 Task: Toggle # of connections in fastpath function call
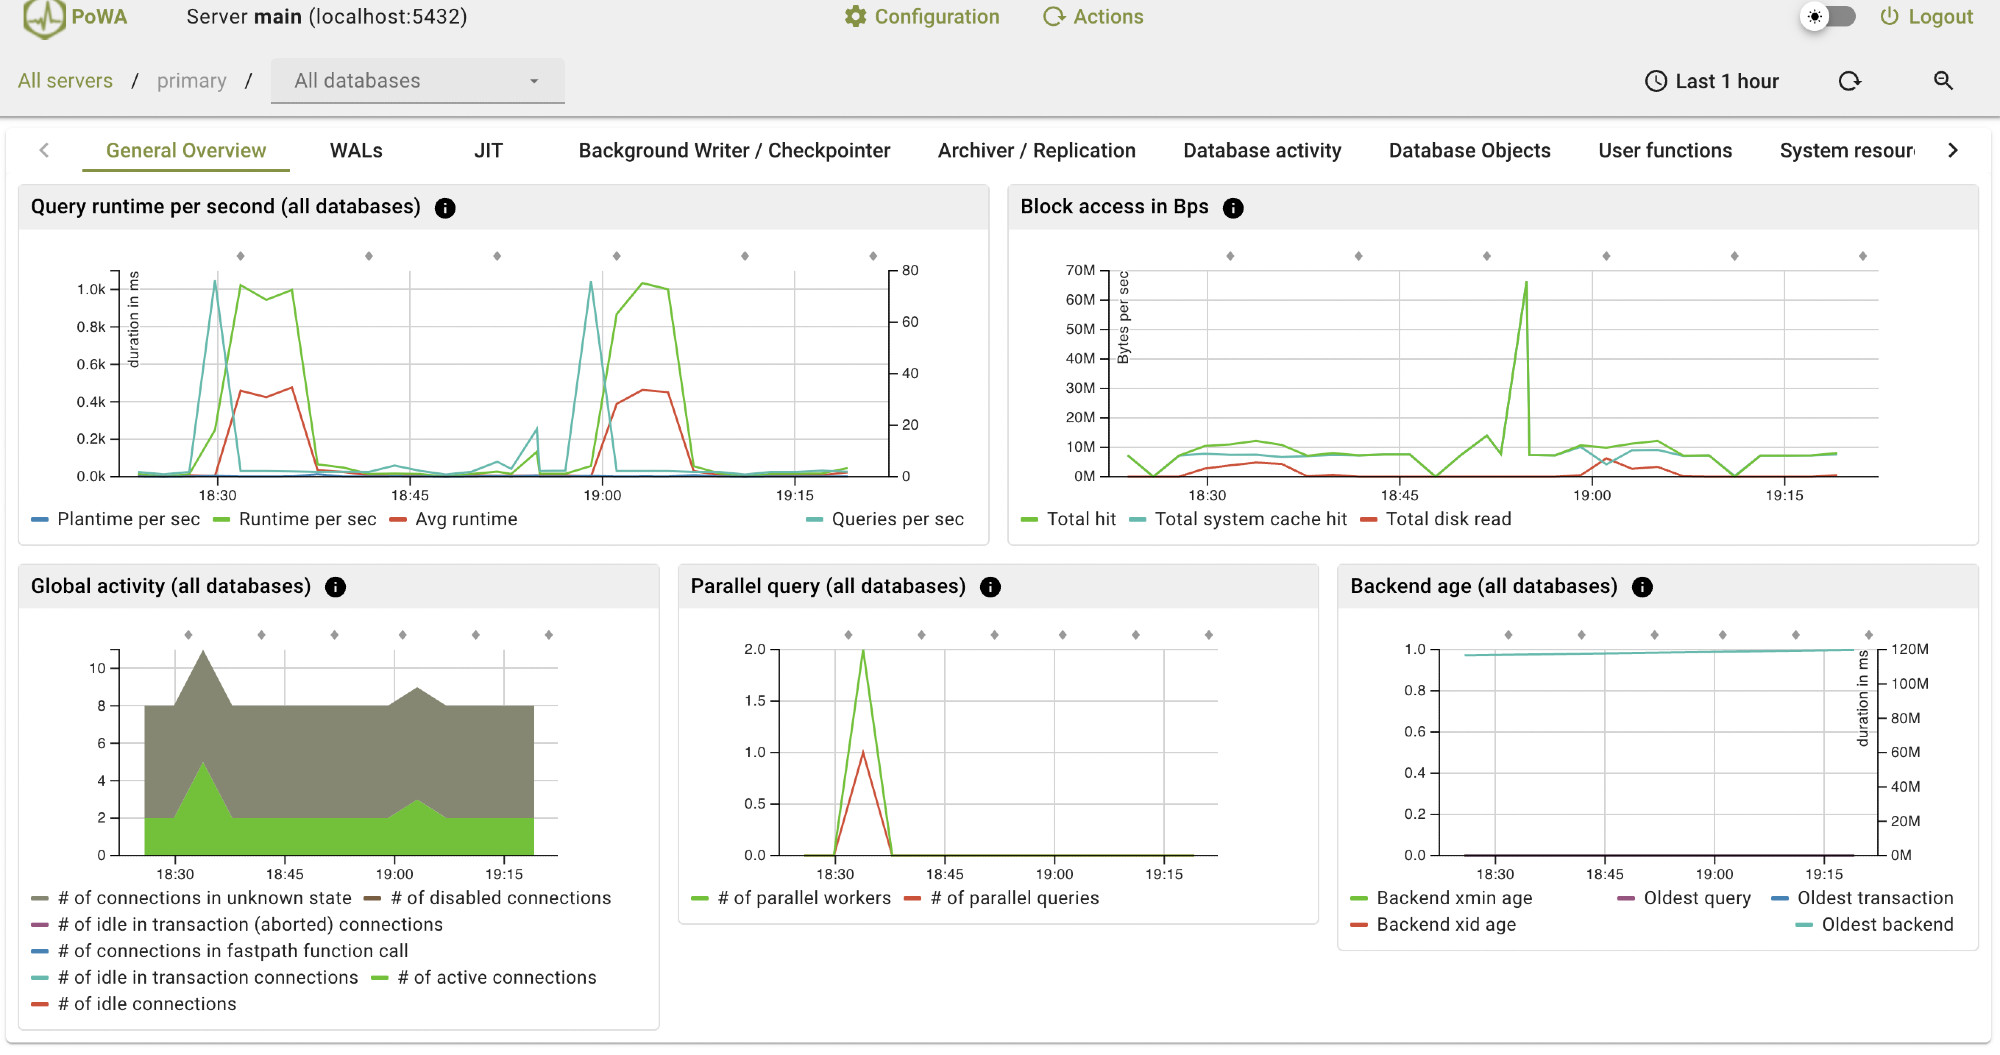click(220, 951)
